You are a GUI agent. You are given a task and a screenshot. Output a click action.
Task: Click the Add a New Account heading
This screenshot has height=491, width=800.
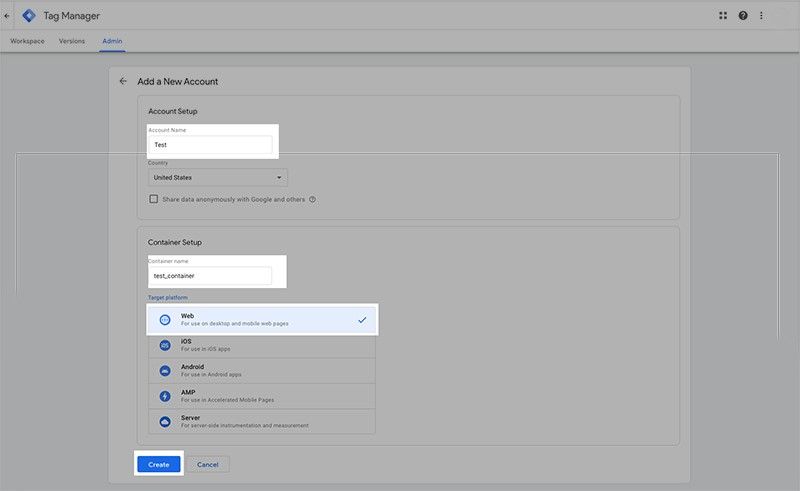(x=178, y=82)
